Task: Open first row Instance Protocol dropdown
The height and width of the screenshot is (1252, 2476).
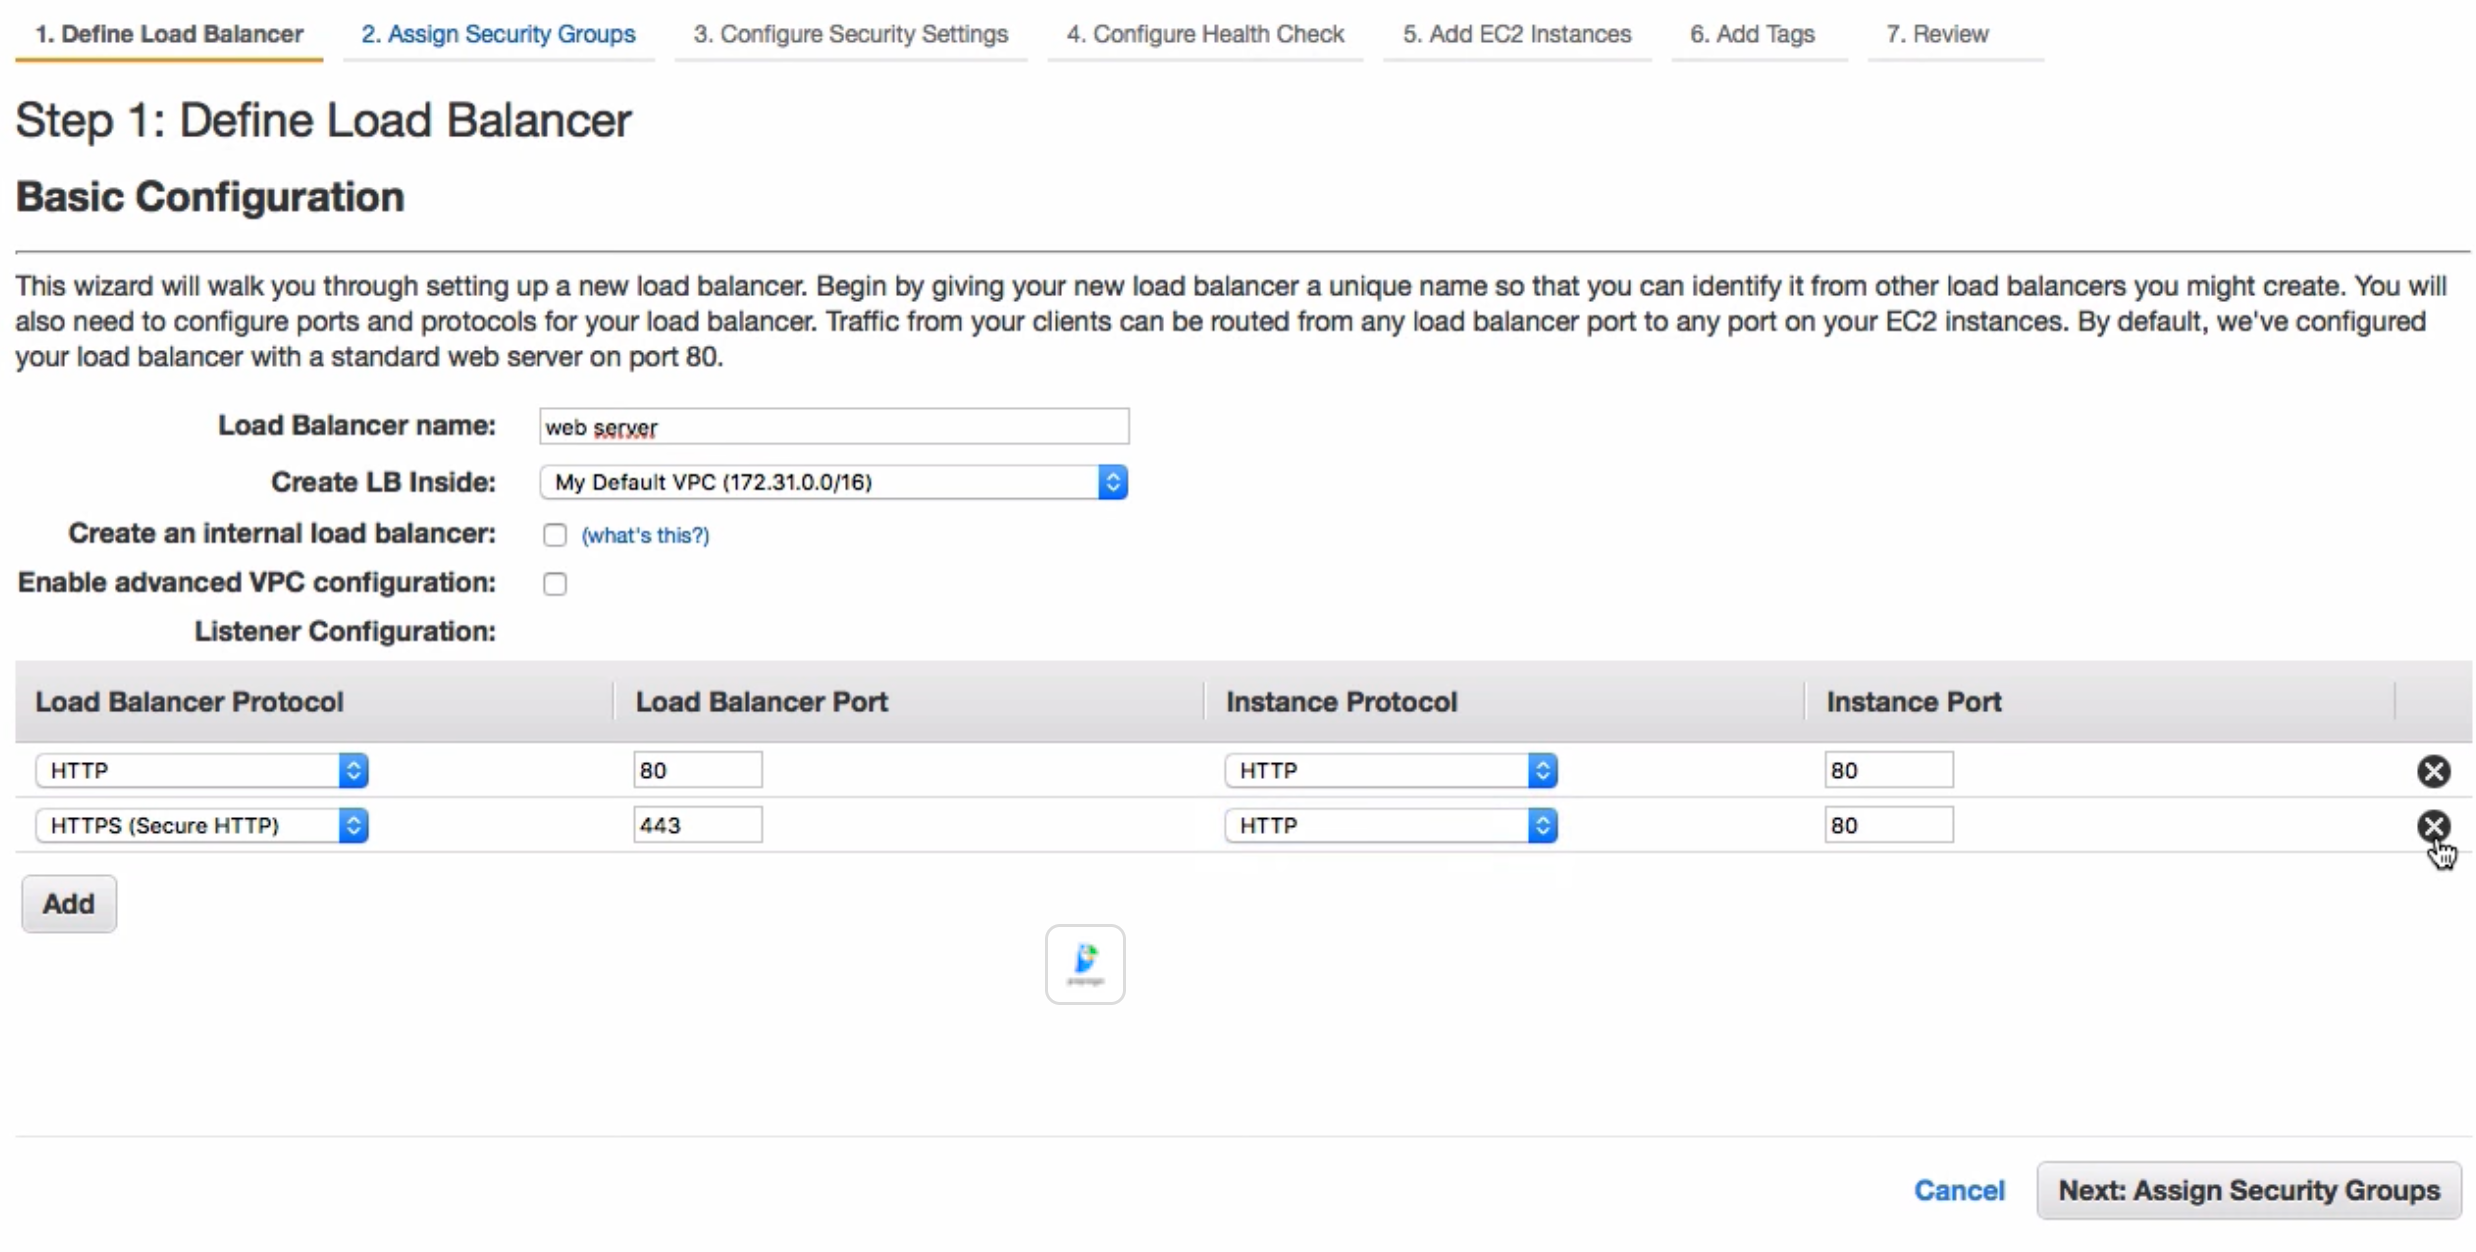Action: pyautogui.click(x=1390, y=770)
